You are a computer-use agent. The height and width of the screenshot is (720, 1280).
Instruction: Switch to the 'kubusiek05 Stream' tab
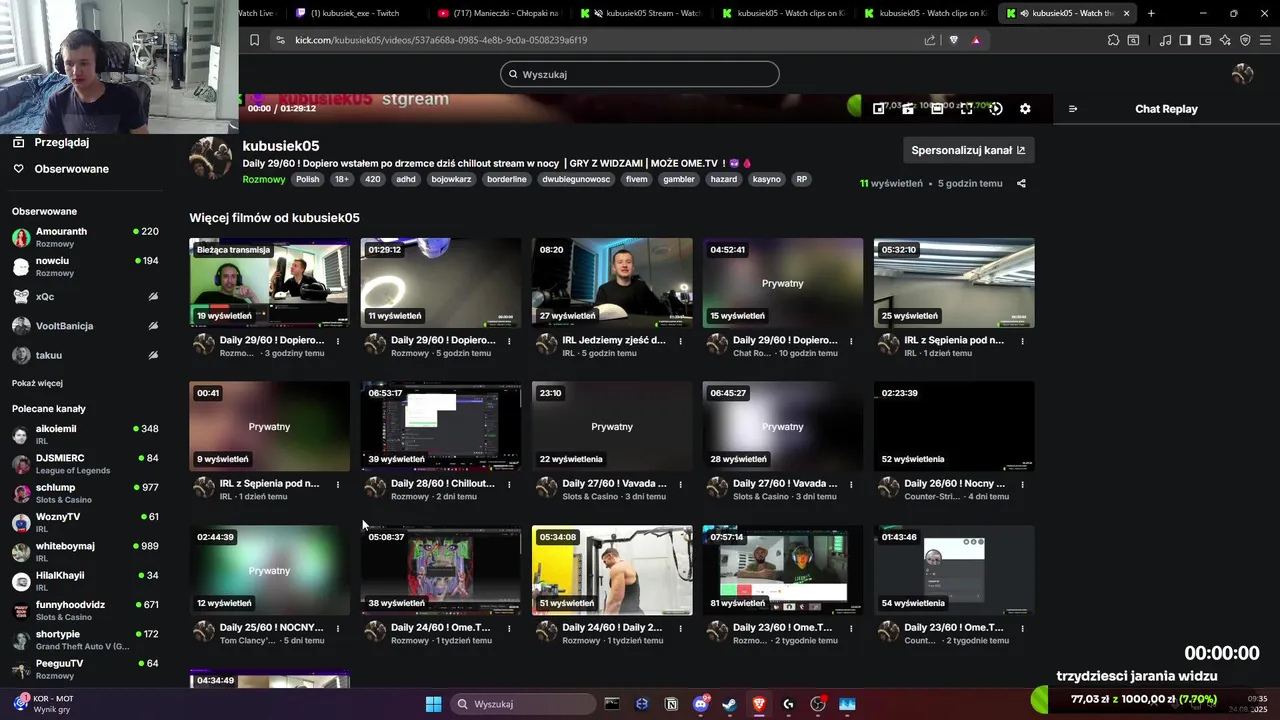click(640, 13)
